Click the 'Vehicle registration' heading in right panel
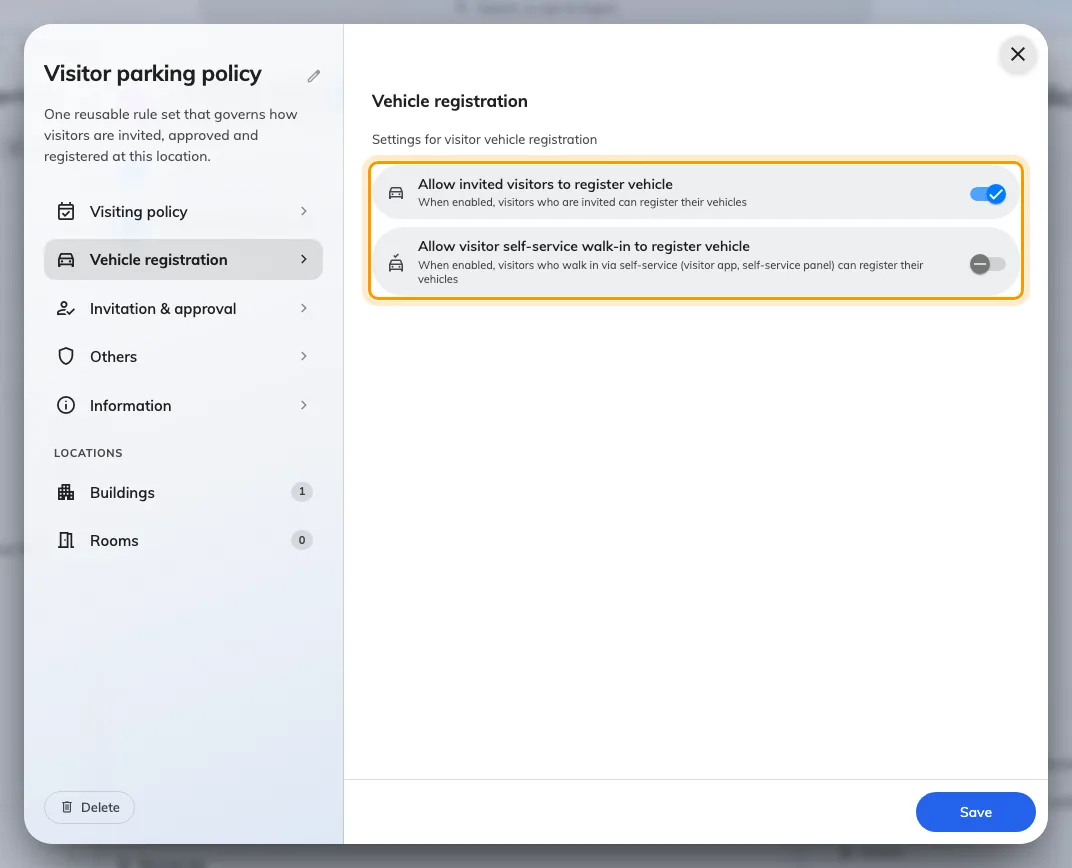This screenshot has width=1072, height=868. (450, 101)
